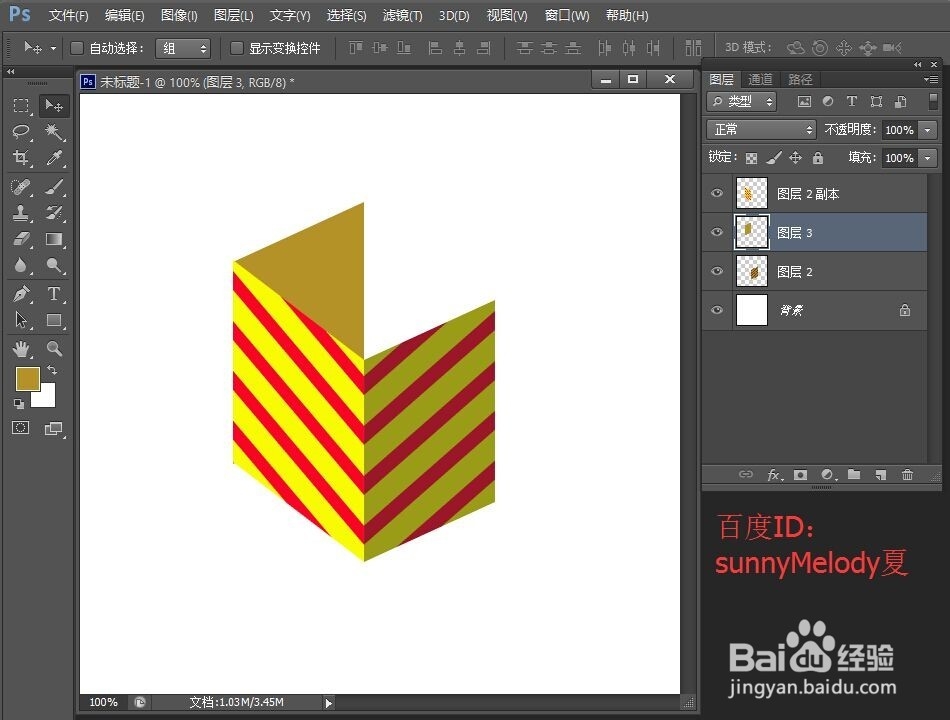This screenshot has width=950, height=720.
Task: Select the Gradient tool
Action: [x=54, y=239]
